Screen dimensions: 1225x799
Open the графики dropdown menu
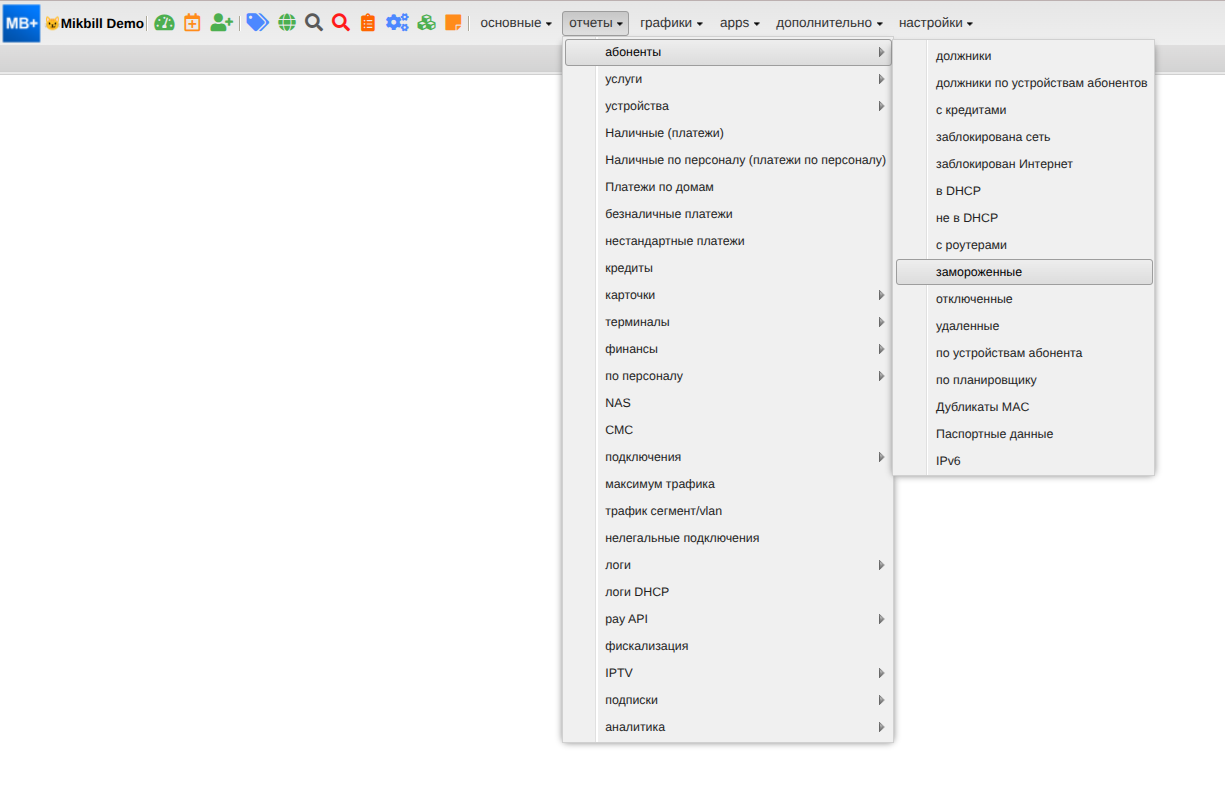pos(671,22)
